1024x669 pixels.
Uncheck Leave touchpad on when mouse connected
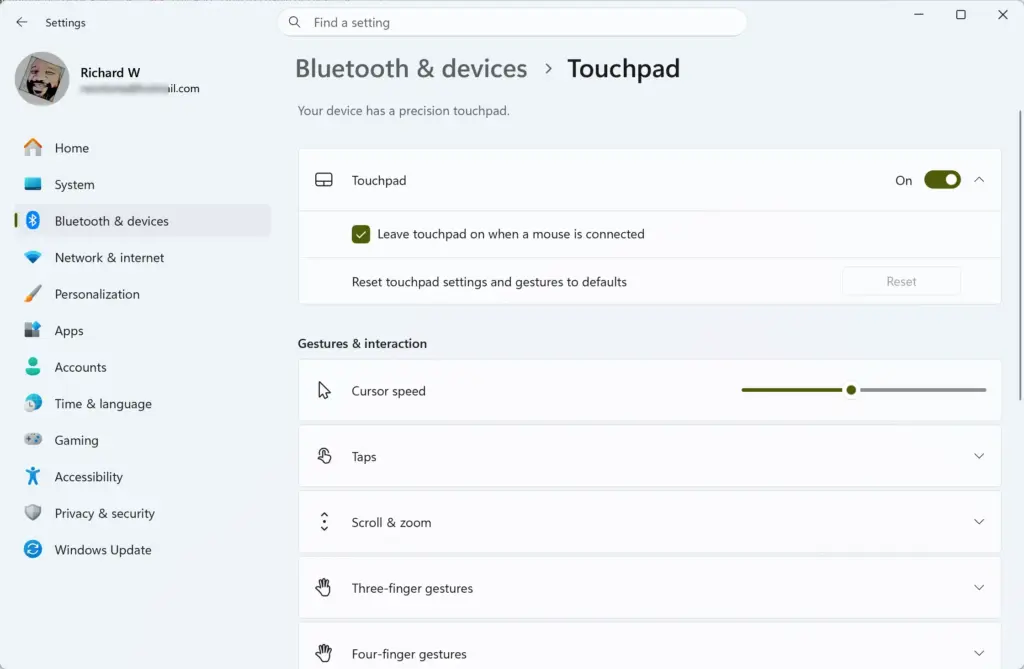(x=360, y=234)
